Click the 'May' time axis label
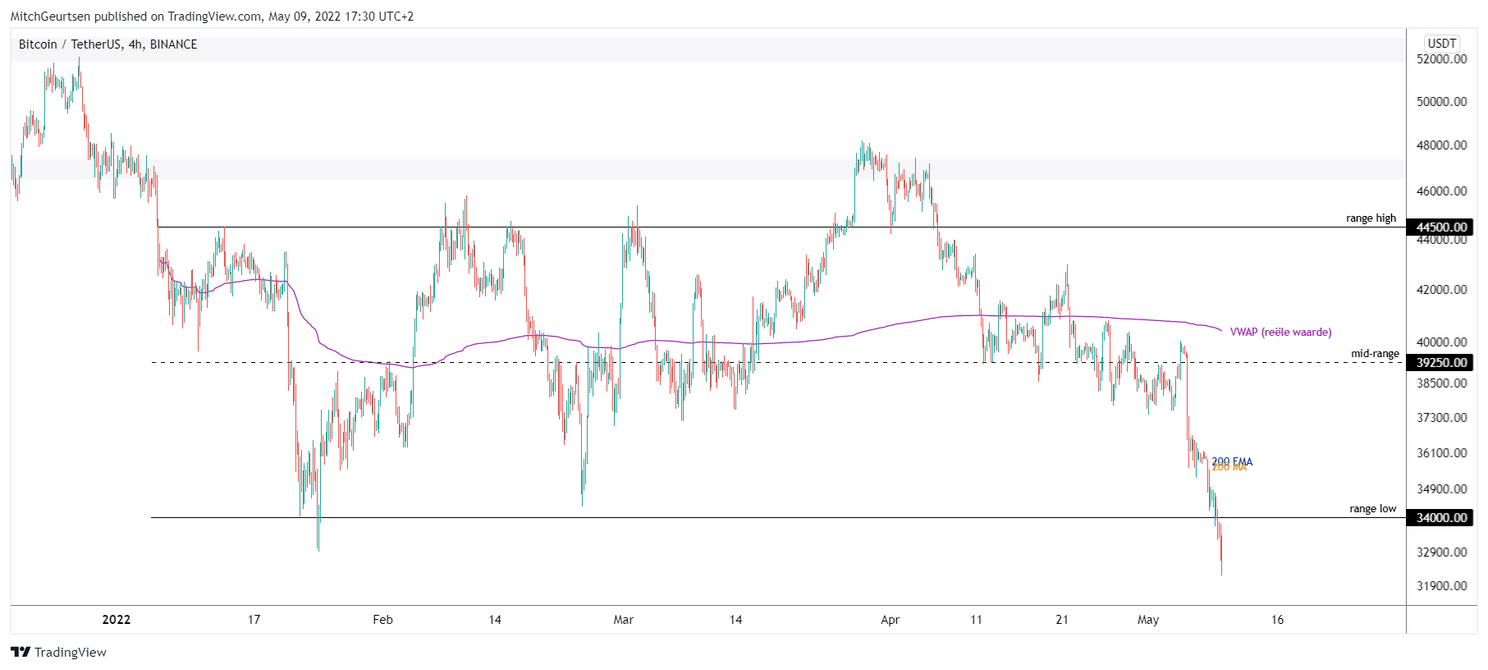The width and height of the screenshot is (1488, 670). click(1147, 620)
